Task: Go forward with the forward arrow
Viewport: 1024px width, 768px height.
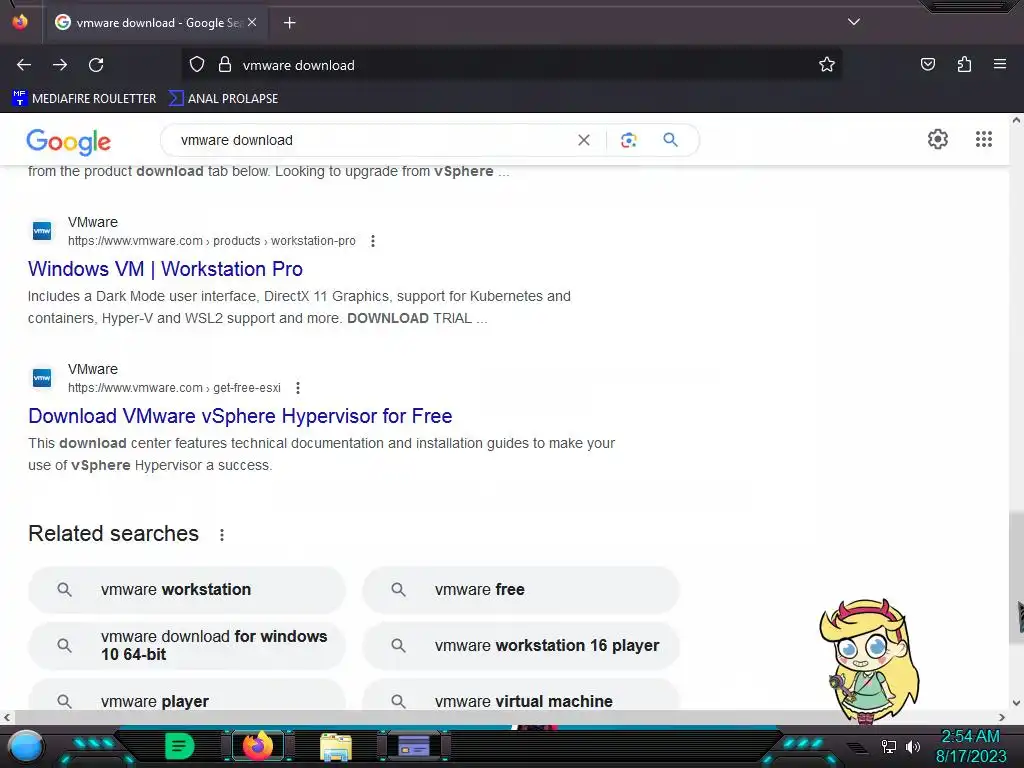Action: pos(60,65)
